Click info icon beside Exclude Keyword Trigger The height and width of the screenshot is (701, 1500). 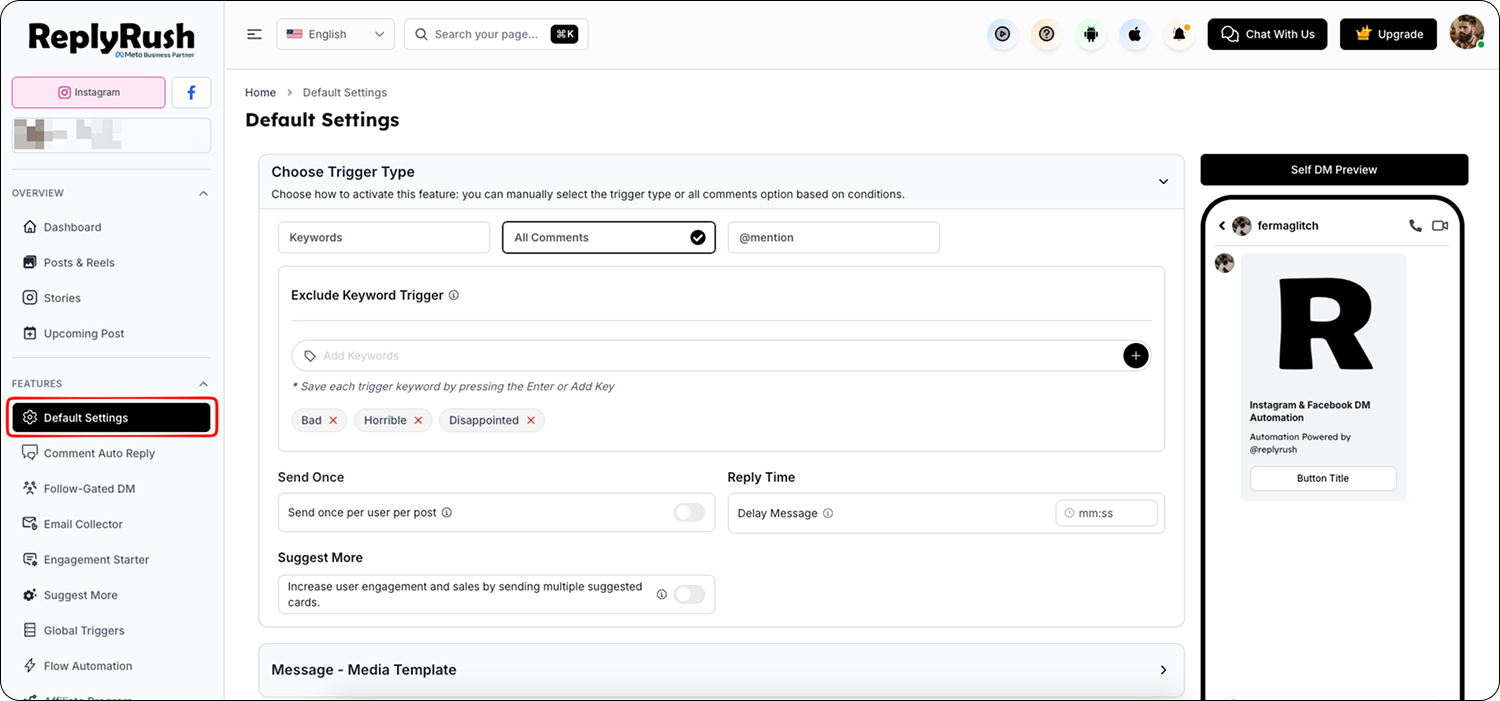(x=454, y=295)
